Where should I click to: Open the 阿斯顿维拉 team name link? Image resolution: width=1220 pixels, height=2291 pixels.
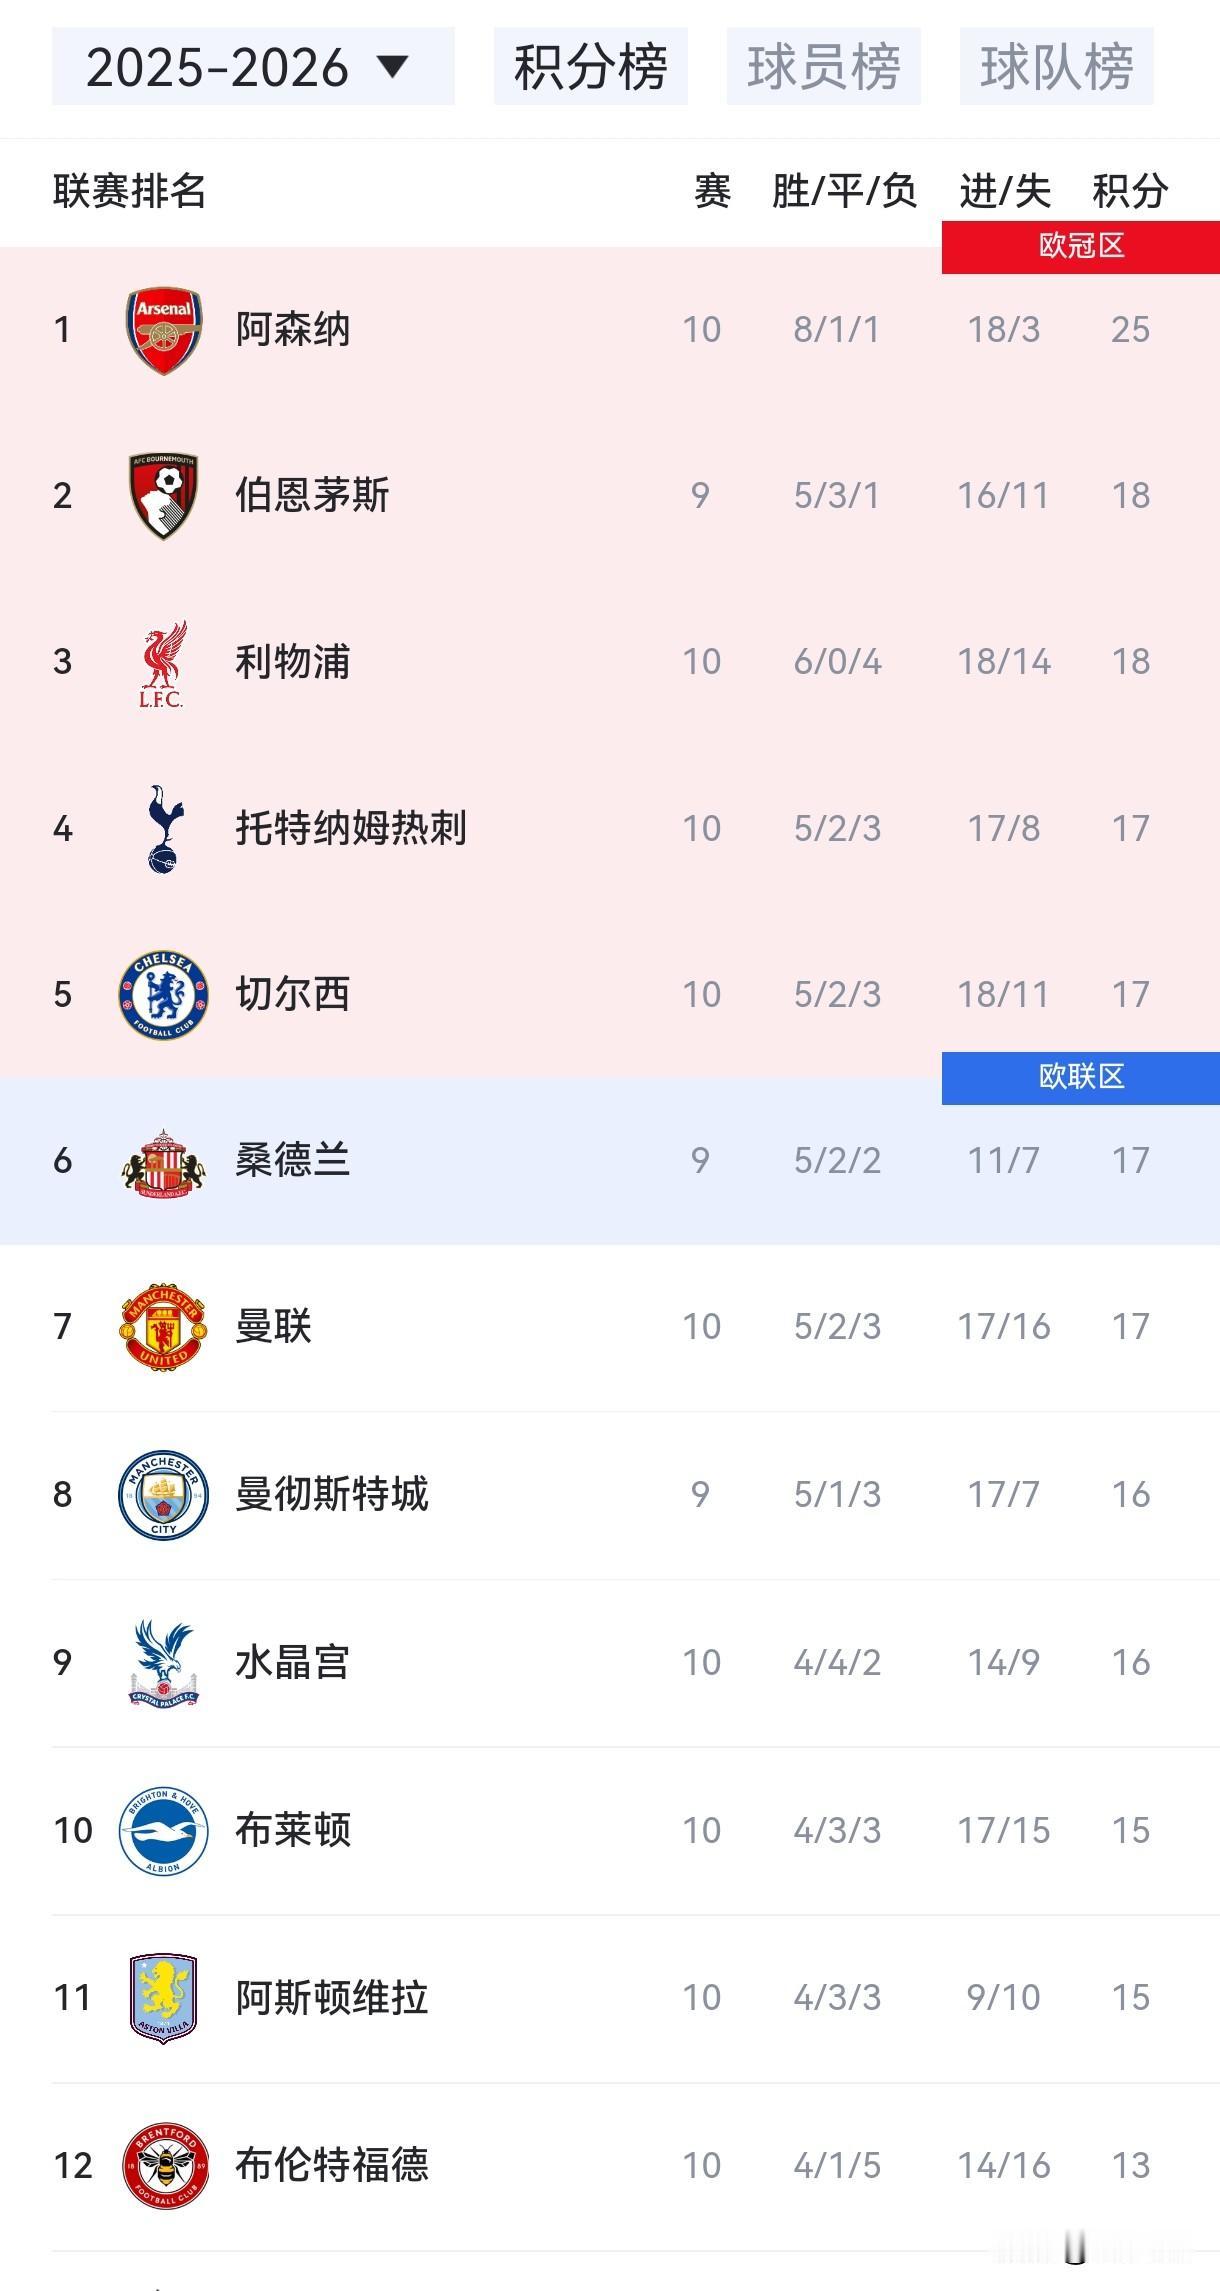[332, 1998]
